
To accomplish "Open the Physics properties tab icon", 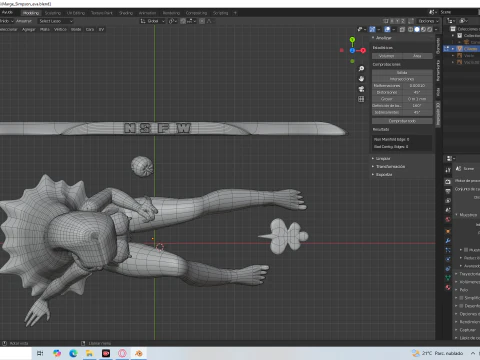I will [x=448, y=259].
